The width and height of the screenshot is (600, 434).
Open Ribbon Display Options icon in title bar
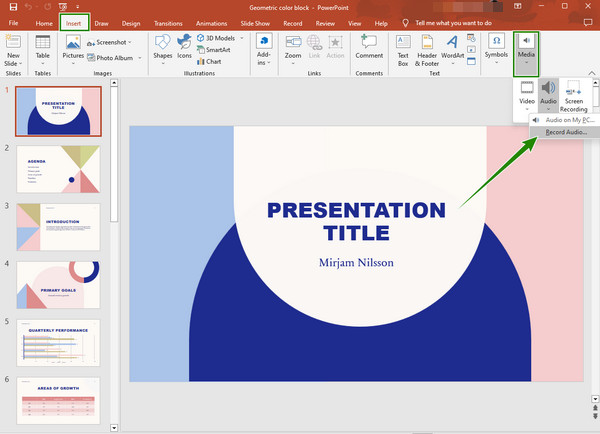click(x=517, y=6)
